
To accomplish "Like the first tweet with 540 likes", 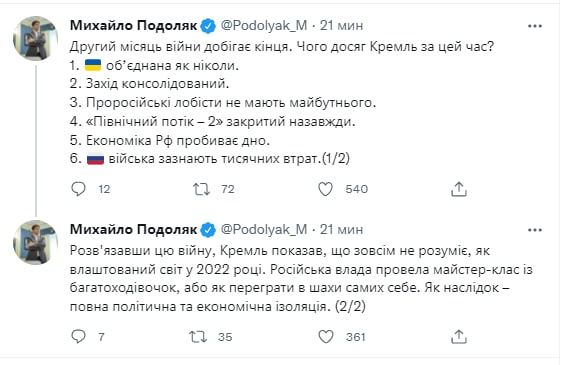I will pyautogui.click(x=326, y=189).
